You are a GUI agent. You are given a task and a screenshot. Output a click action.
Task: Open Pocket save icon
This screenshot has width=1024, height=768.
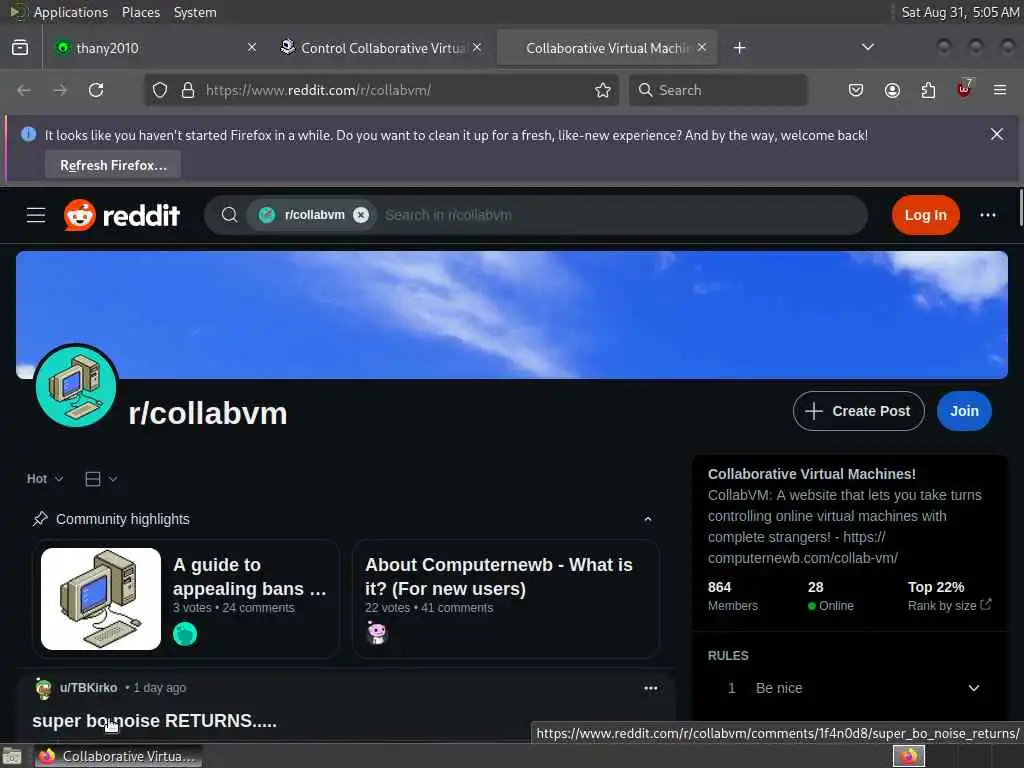tap(856, 90)
